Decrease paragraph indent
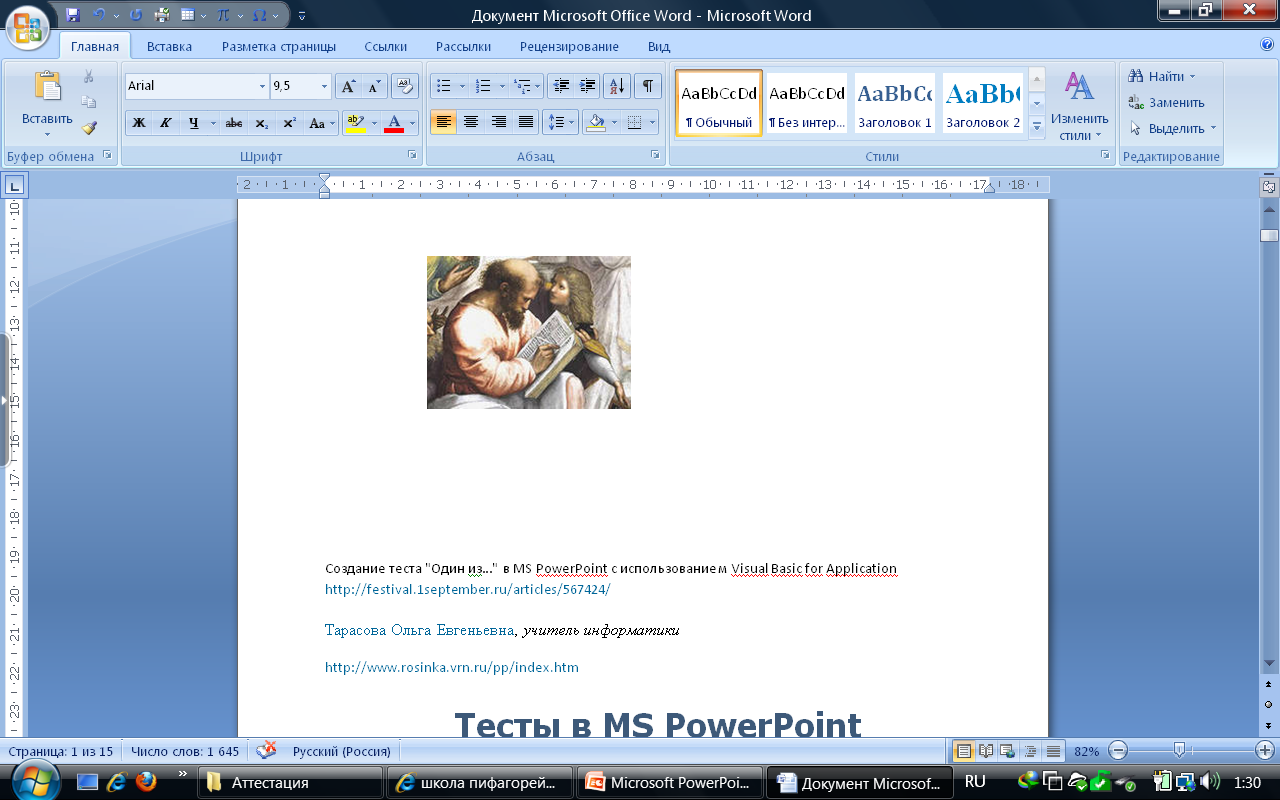The height and width of the screenshot is (800, 1280). click(x=561, y=86)
